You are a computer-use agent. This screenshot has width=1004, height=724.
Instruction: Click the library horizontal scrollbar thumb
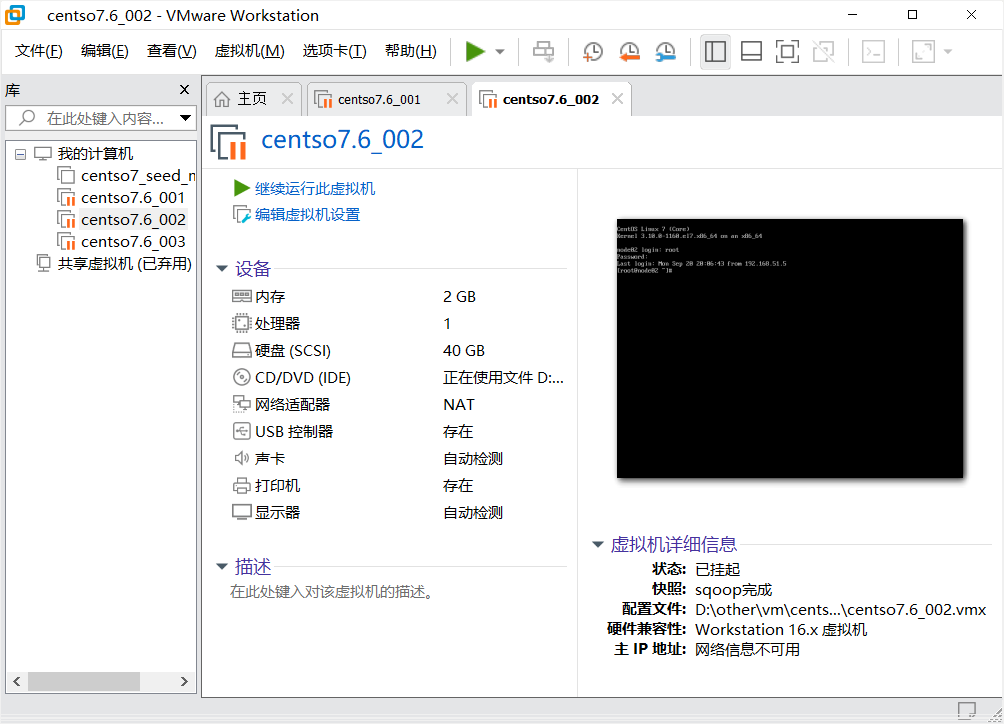(84, 681)
